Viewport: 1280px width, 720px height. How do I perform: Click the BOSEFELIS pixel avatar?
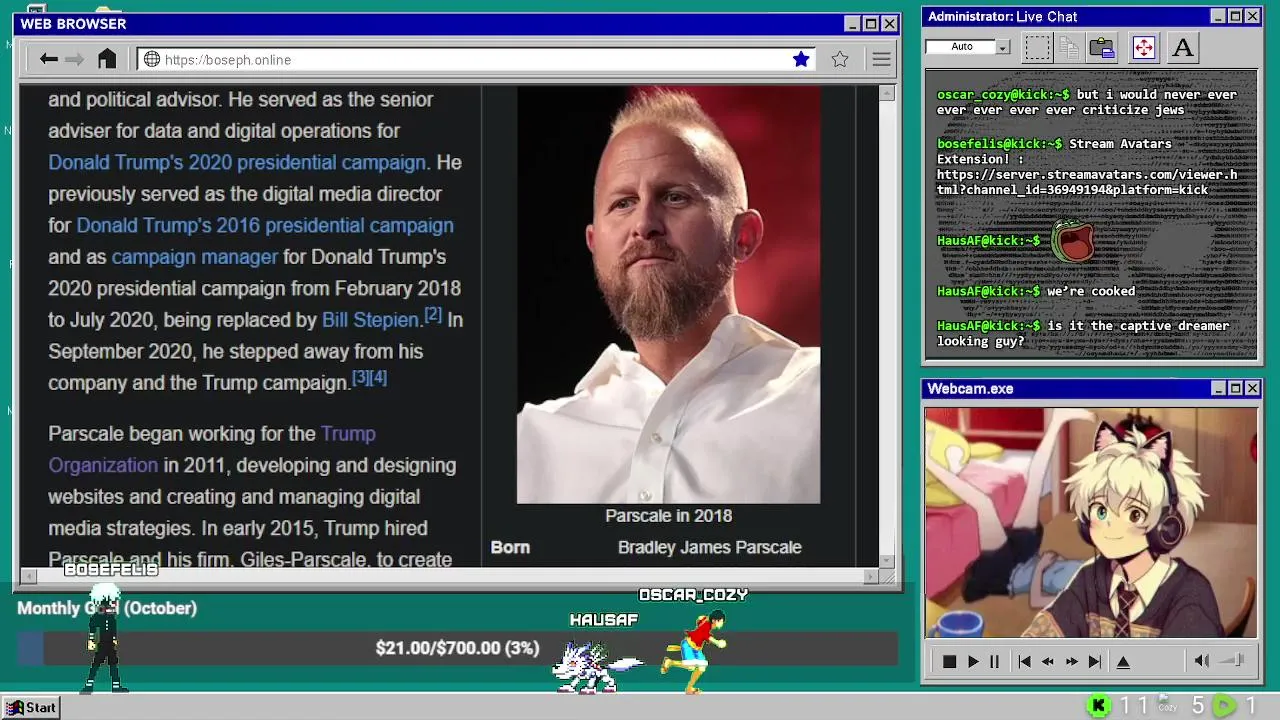pos(104,640)
